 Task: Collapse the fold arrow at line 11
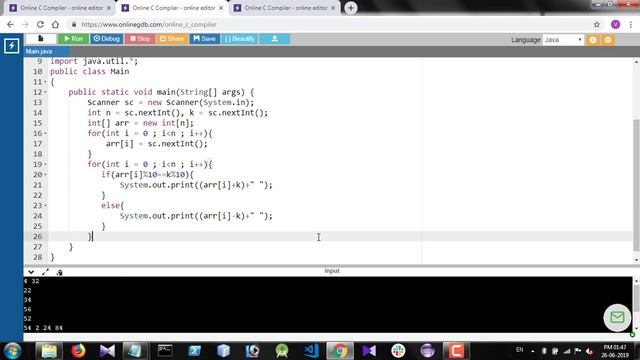[x=45, y=82]
